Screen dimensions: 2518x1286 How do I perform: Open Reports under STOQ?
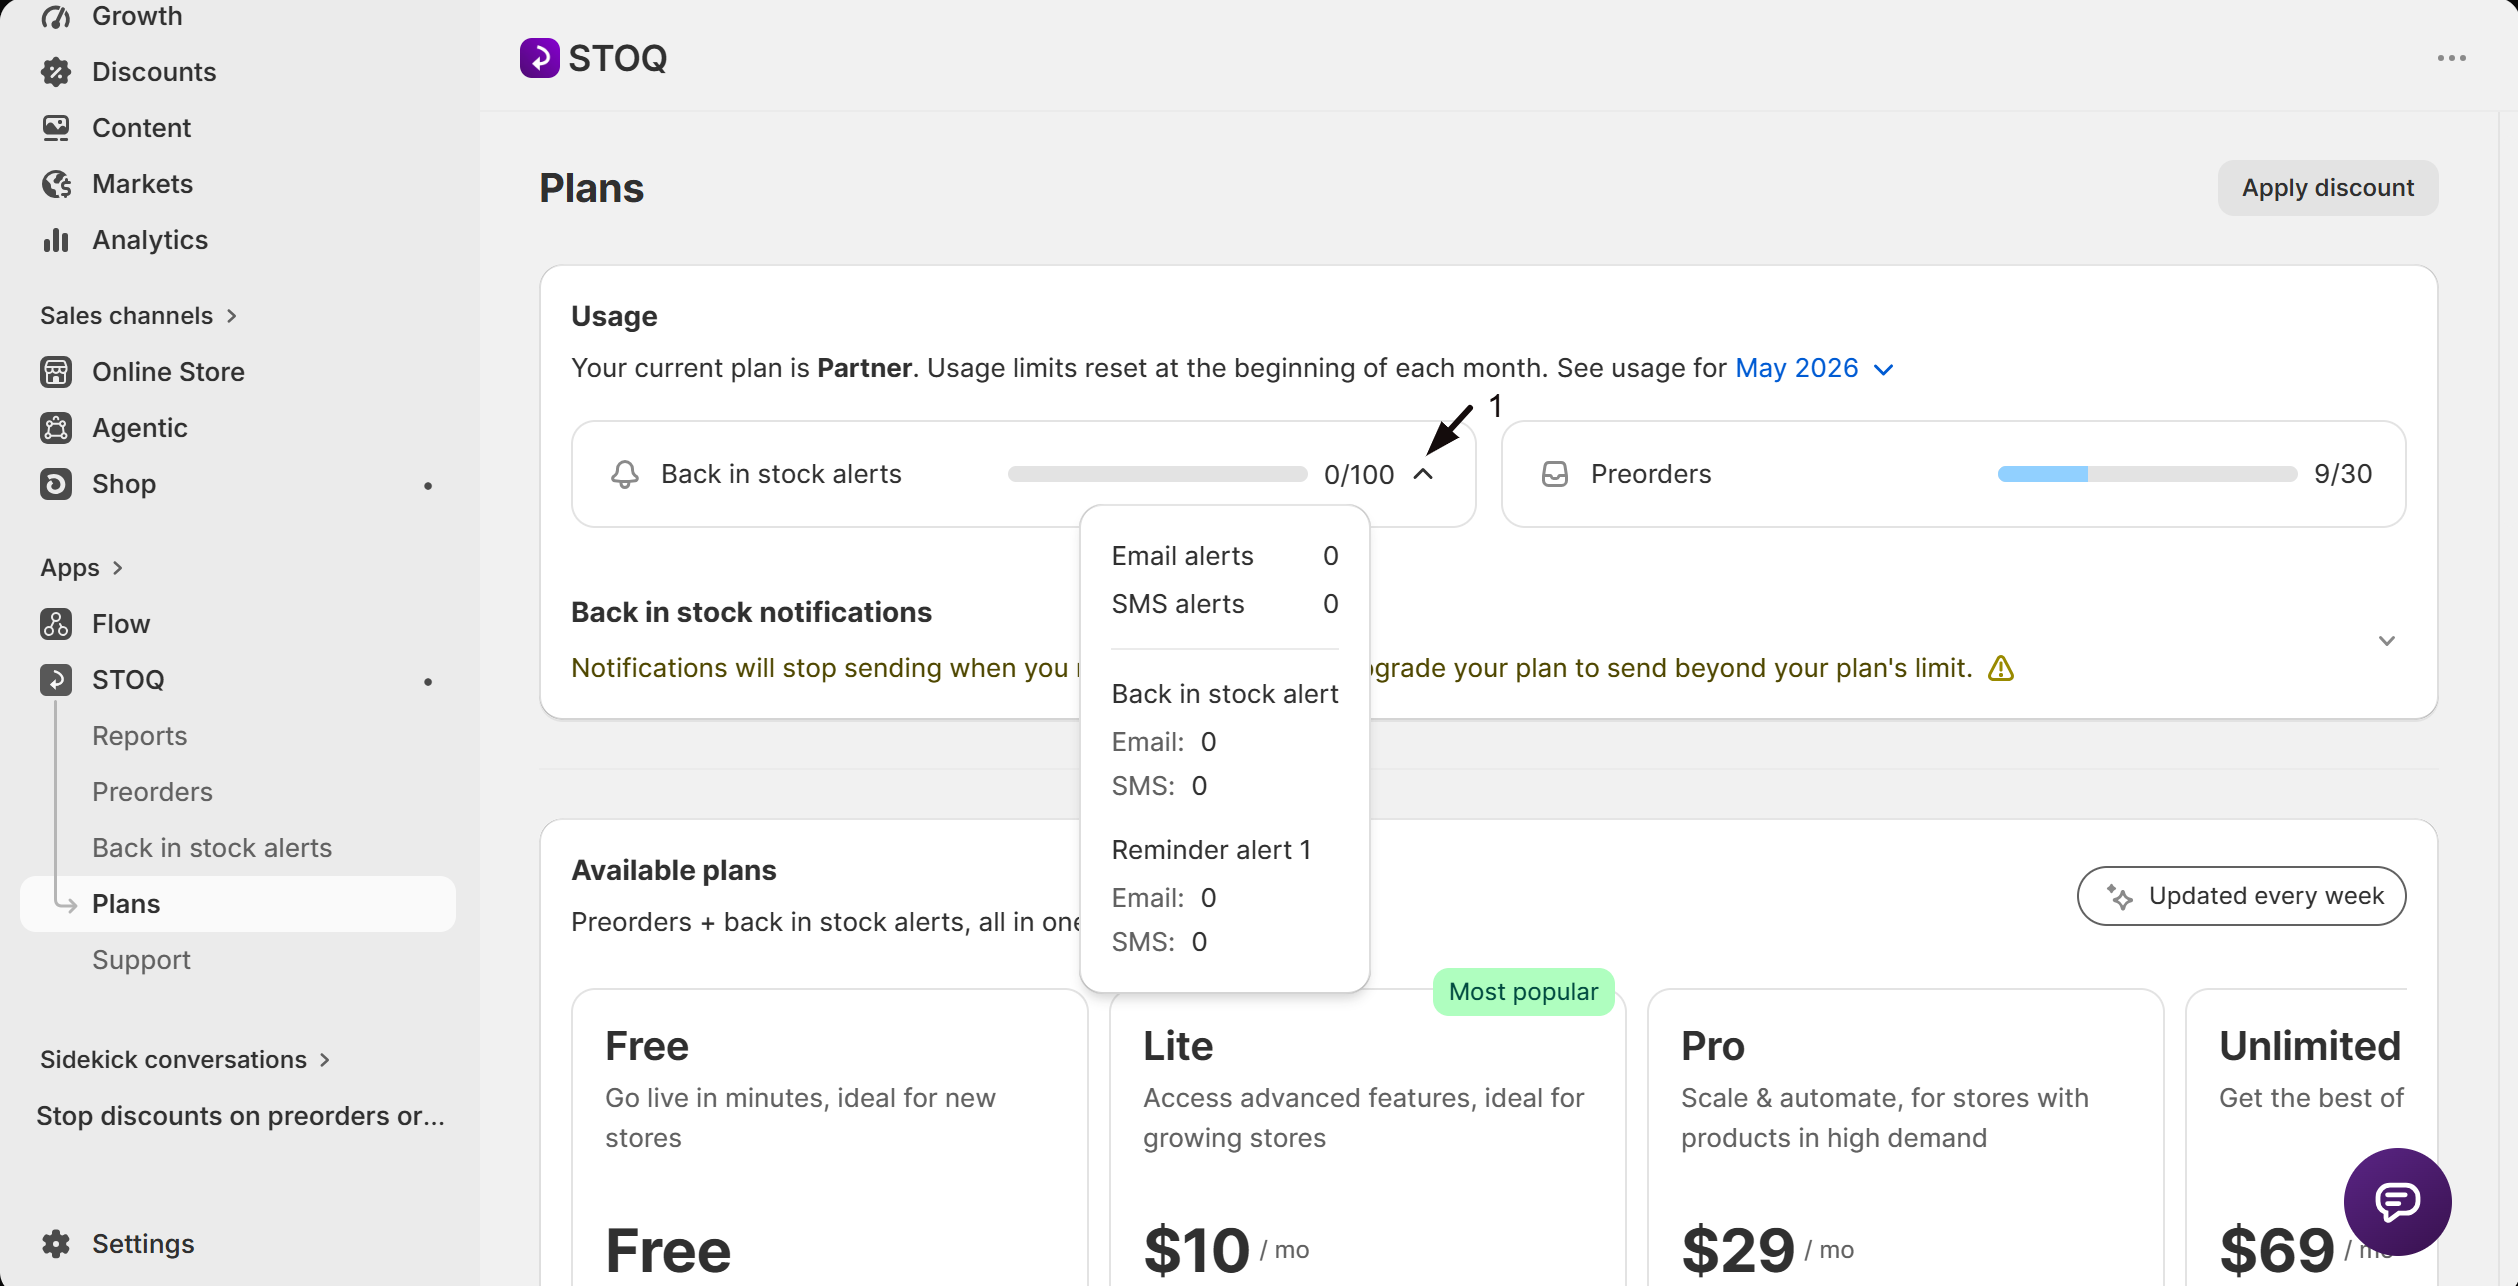click(x=139, y=736)
